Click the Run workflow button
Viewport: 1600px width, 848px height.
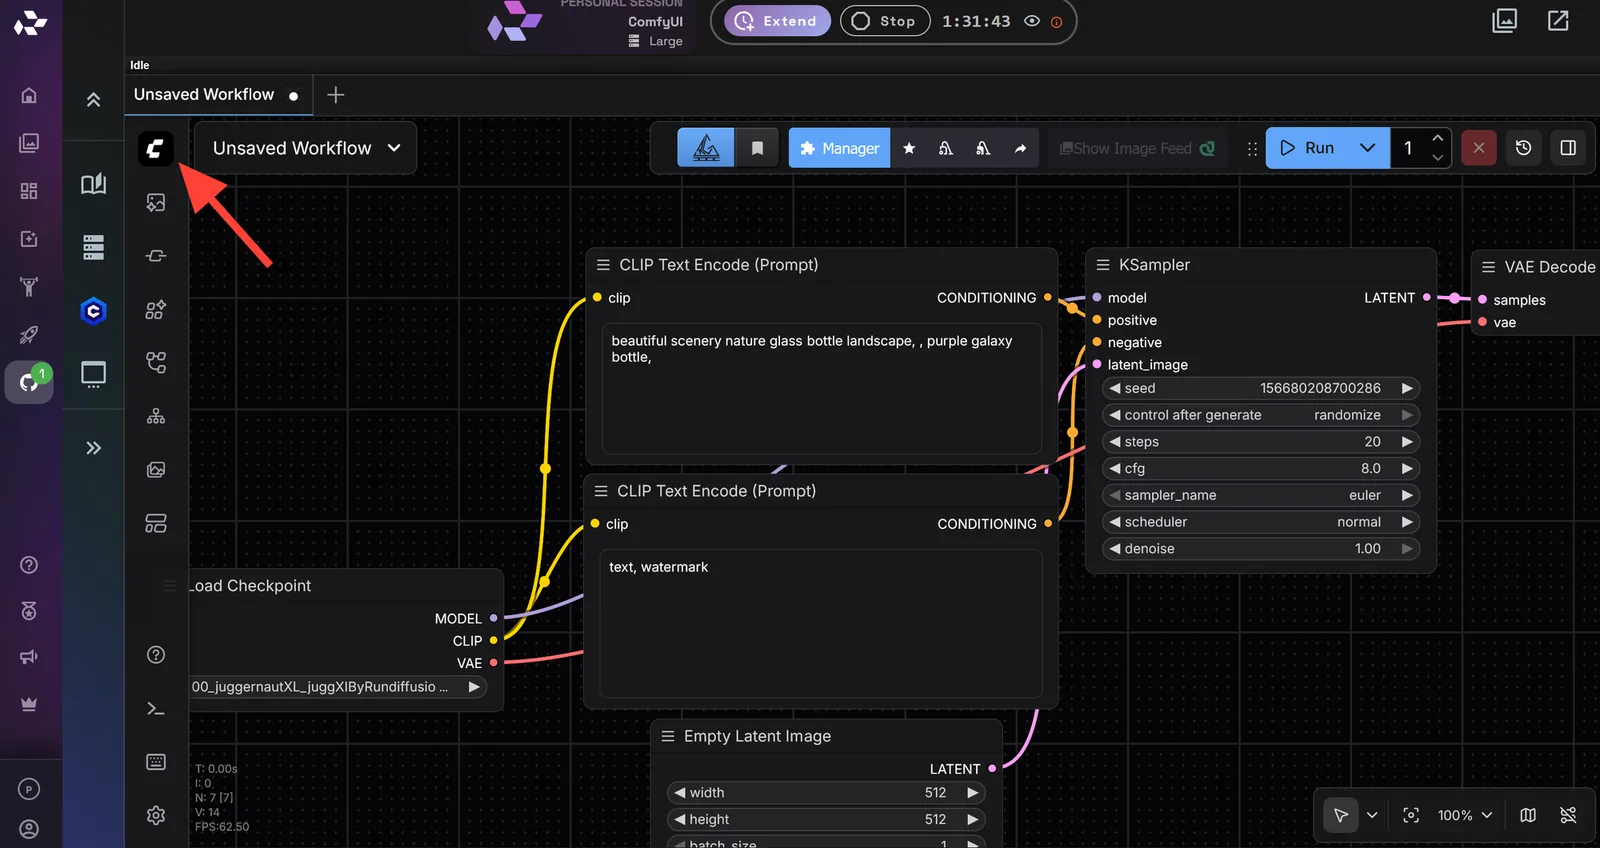pos(1307,148)
